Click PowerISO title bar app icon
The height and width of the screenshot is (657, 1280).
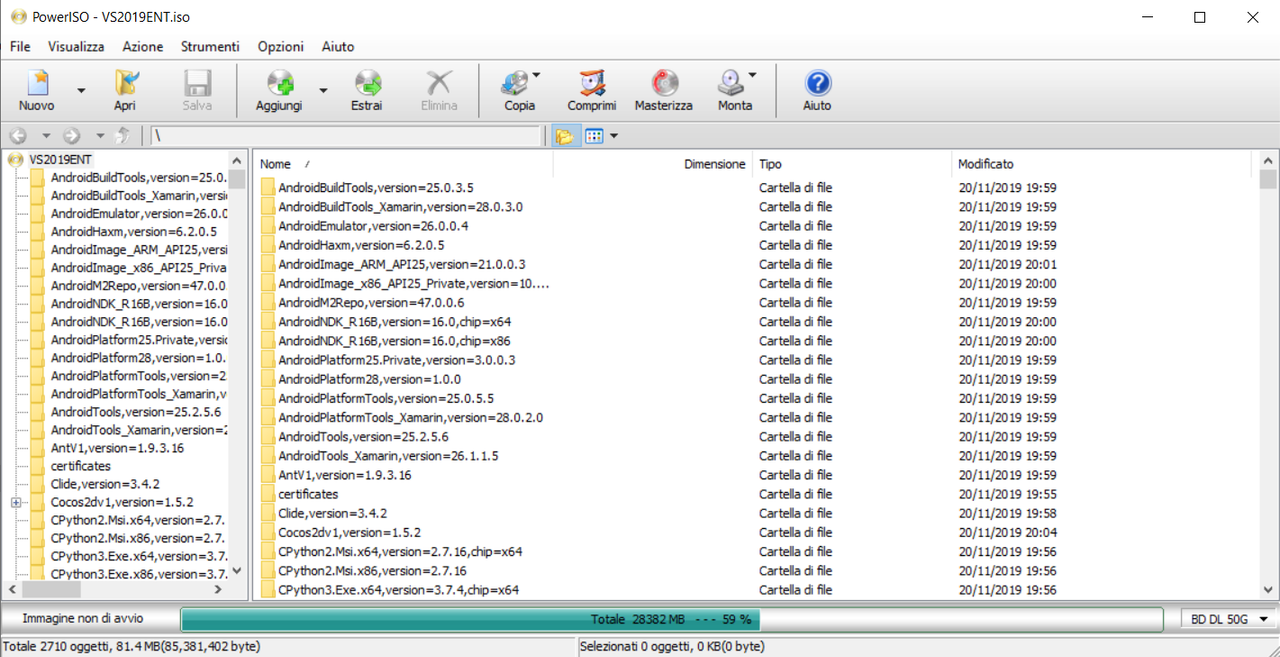click(17, 17)
